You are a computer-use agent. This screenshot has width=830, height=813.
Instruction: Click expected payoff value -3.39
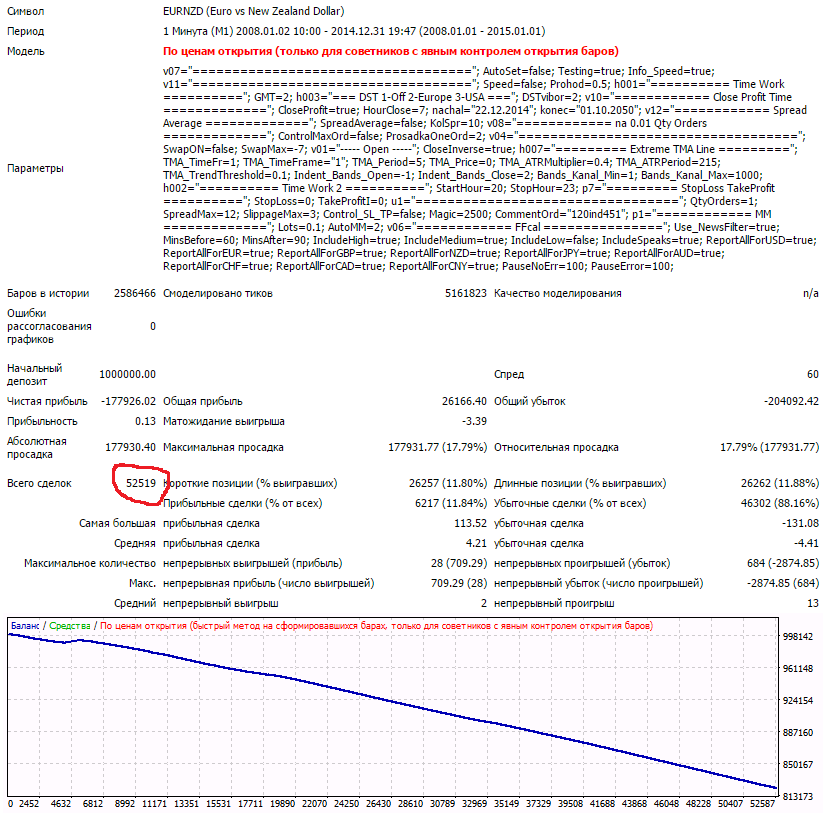click(474, 421)
